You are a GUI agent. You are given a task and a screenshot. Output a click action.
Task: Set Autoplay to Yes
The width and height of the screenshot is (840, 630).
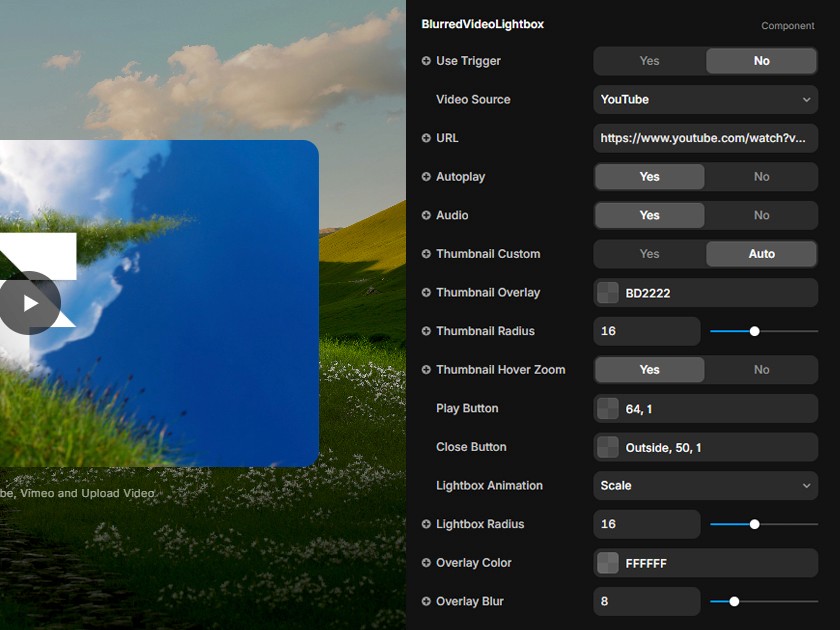click(649, 176)
